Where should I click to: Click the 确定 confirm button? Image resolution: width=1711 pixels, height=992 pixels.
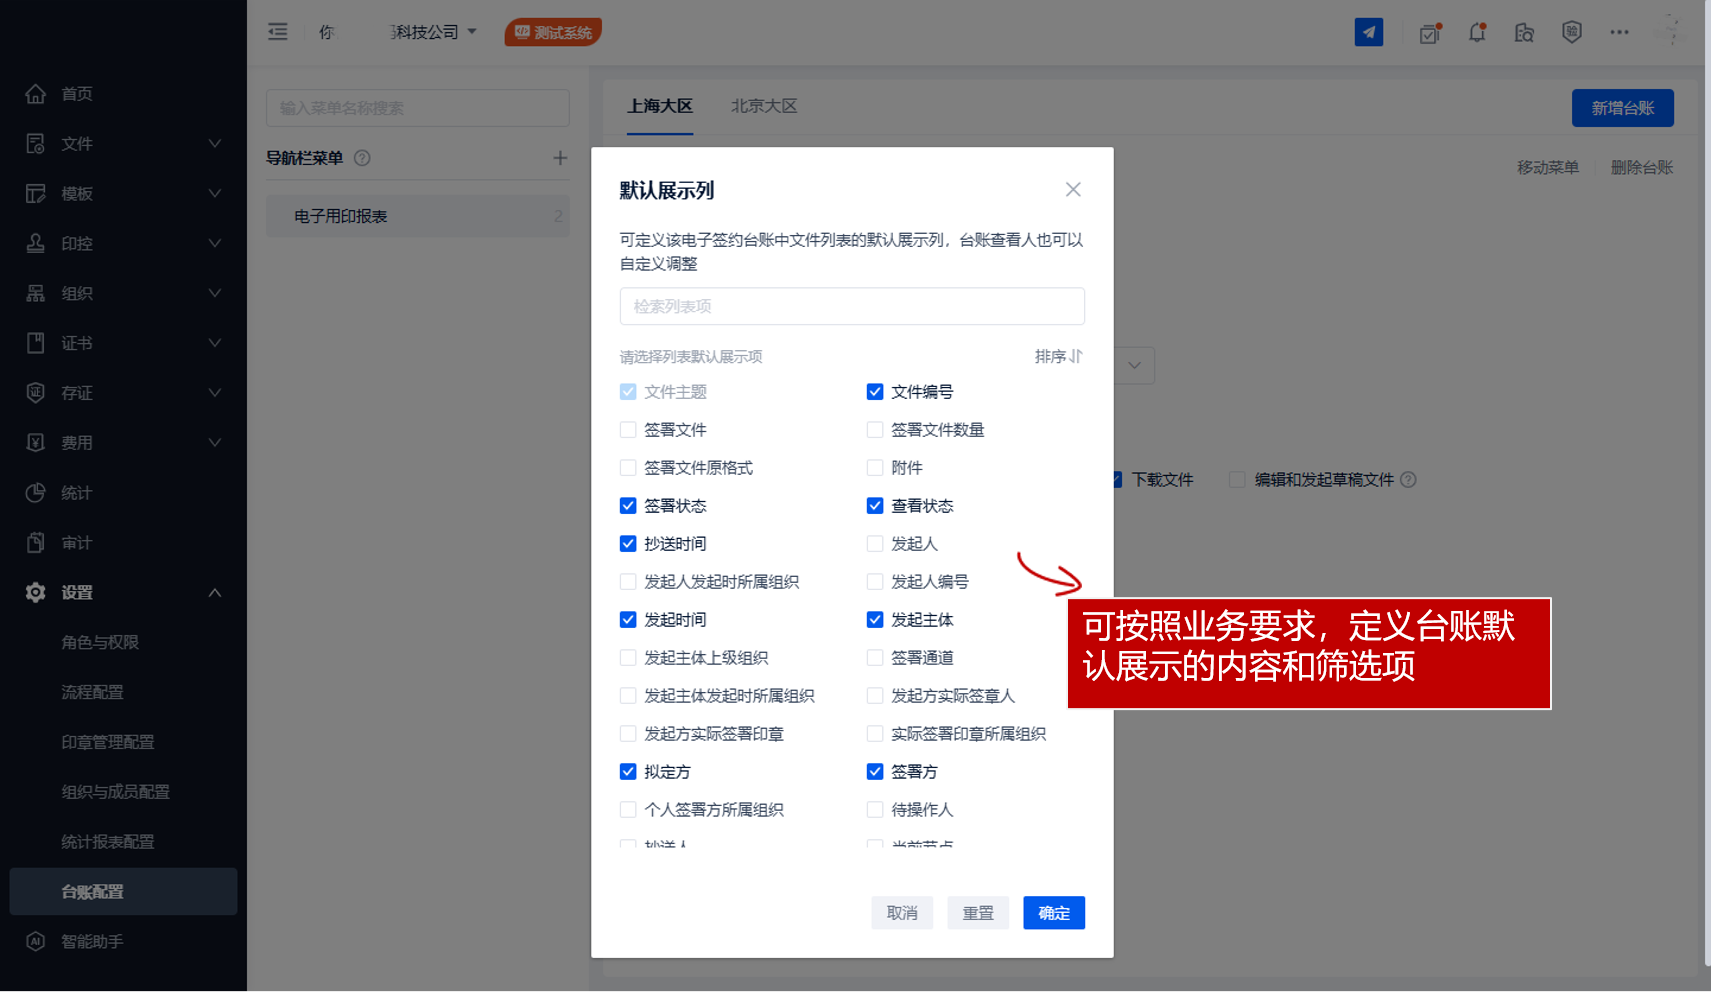tap(1054, 913)
